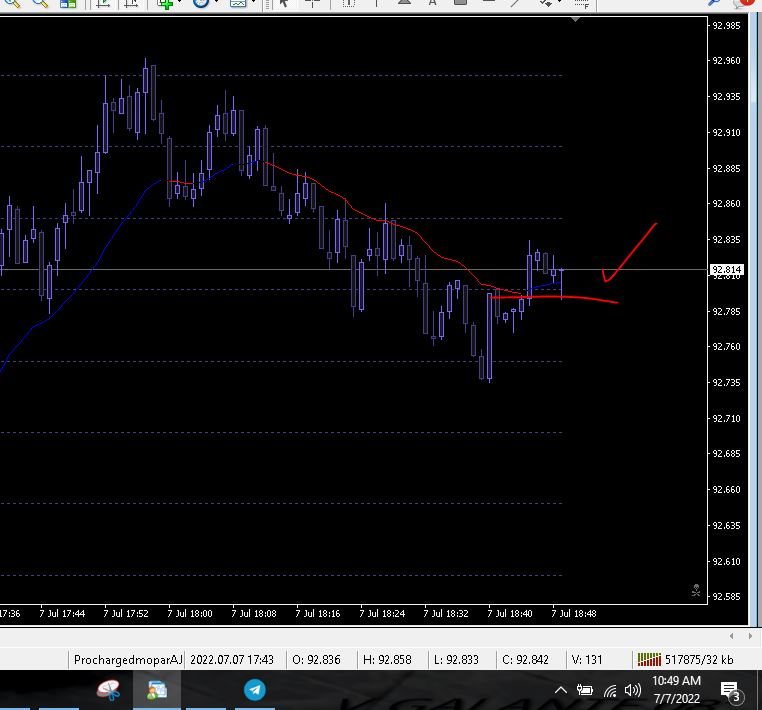The image size is (762, 710).
Task: Click the V: 131 volume value
Action: coord(587,659)
